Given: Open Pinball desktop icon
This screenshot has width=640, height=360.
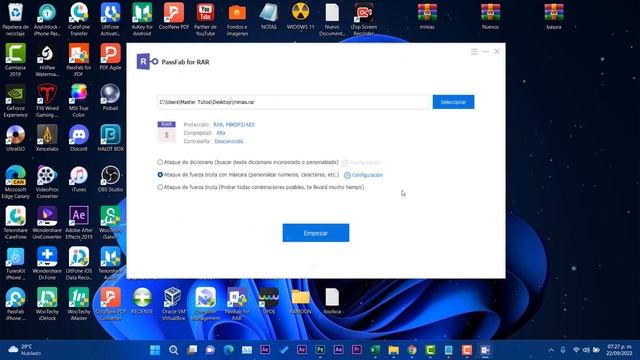Looking at the screenshot, I should (x=110, y=98).
